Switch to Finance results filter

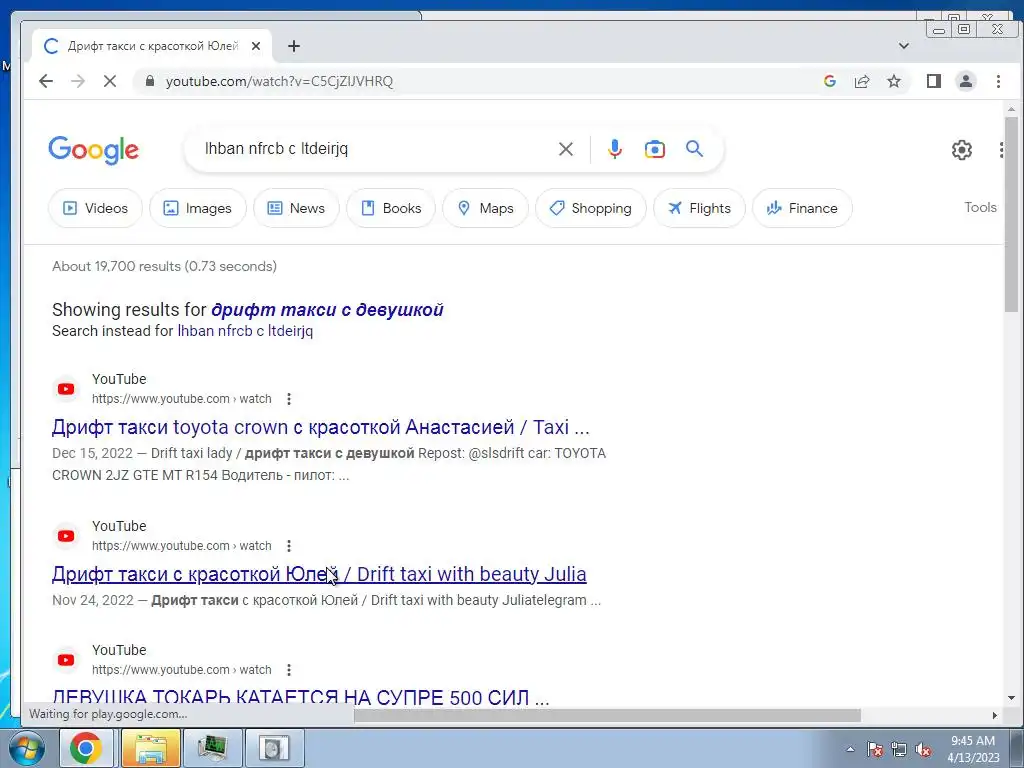pyautogui.click(x=802, y=208)
